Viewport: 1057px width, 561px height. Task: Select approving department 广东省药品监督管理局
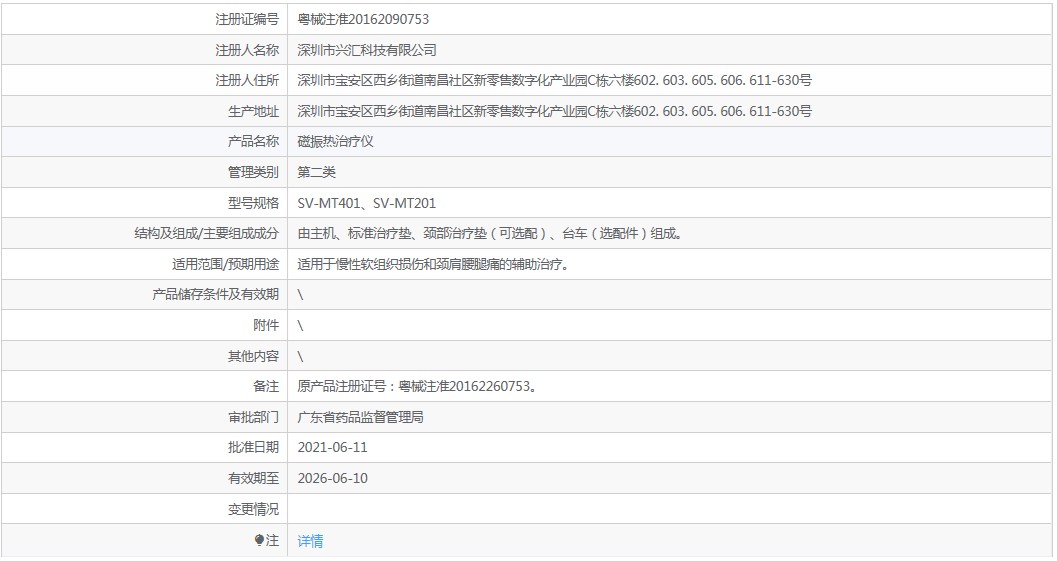[x=361, y=417]
